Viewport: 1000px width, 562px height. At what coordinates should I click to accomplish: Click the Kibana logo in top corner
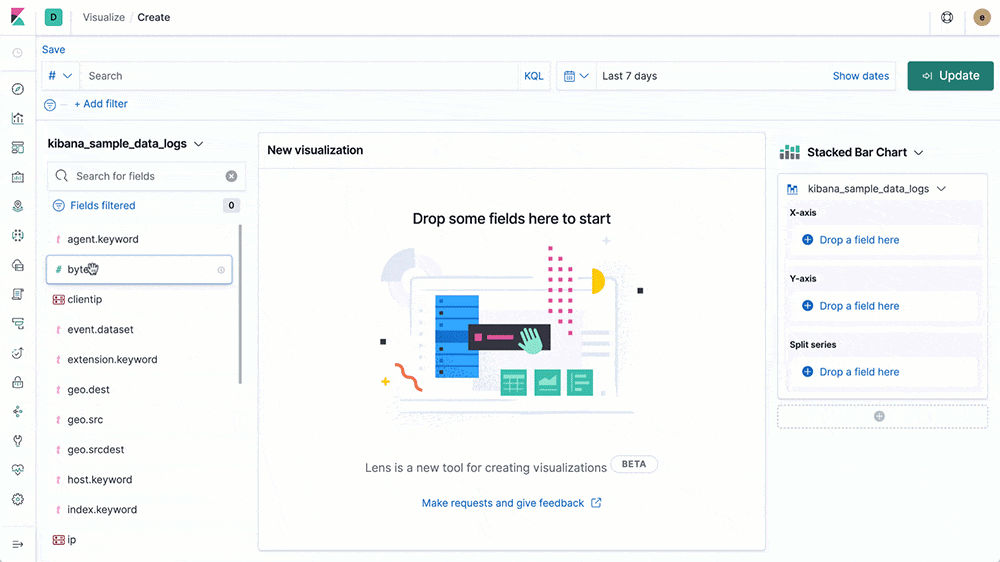(x=17, y=17)
